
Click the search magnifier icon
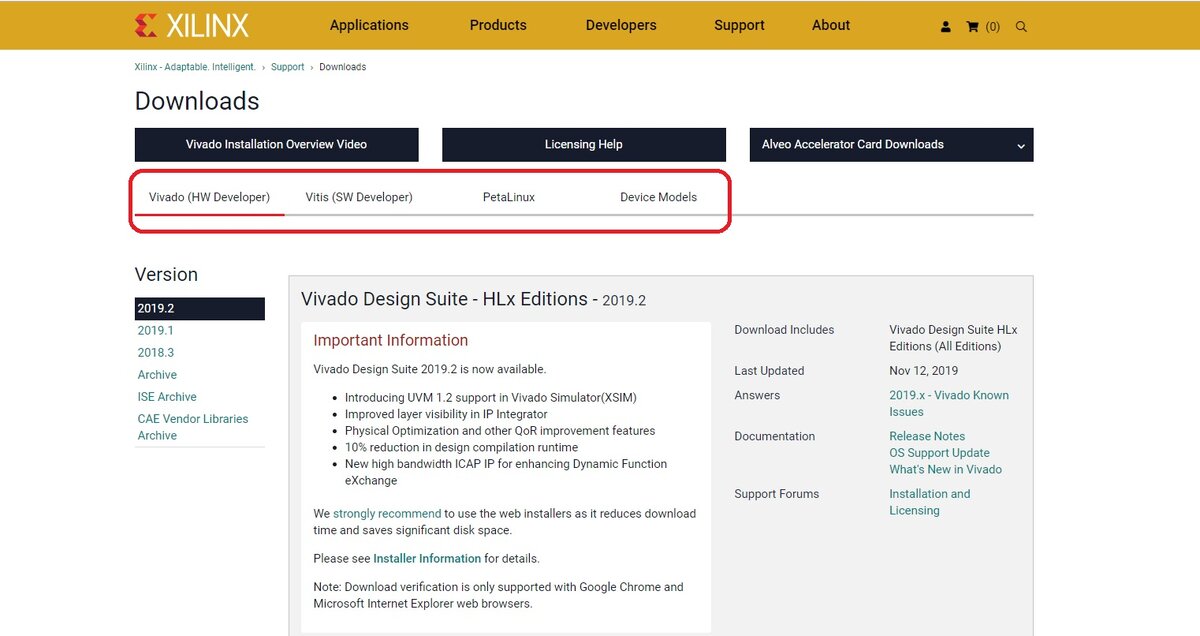coord(1021,27)
